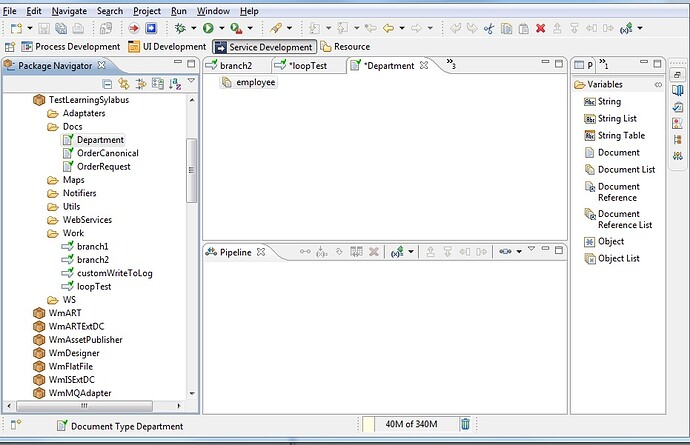
Task: Open the File menu
Action: coord(10,11)
